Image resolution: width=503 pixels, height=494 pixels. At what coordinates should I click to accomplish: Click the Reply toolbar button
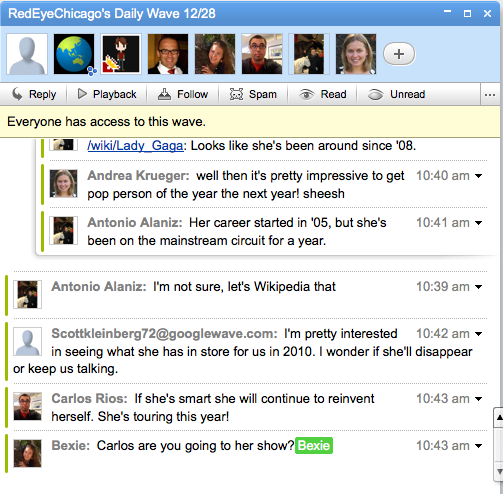(x=34, y=94)
